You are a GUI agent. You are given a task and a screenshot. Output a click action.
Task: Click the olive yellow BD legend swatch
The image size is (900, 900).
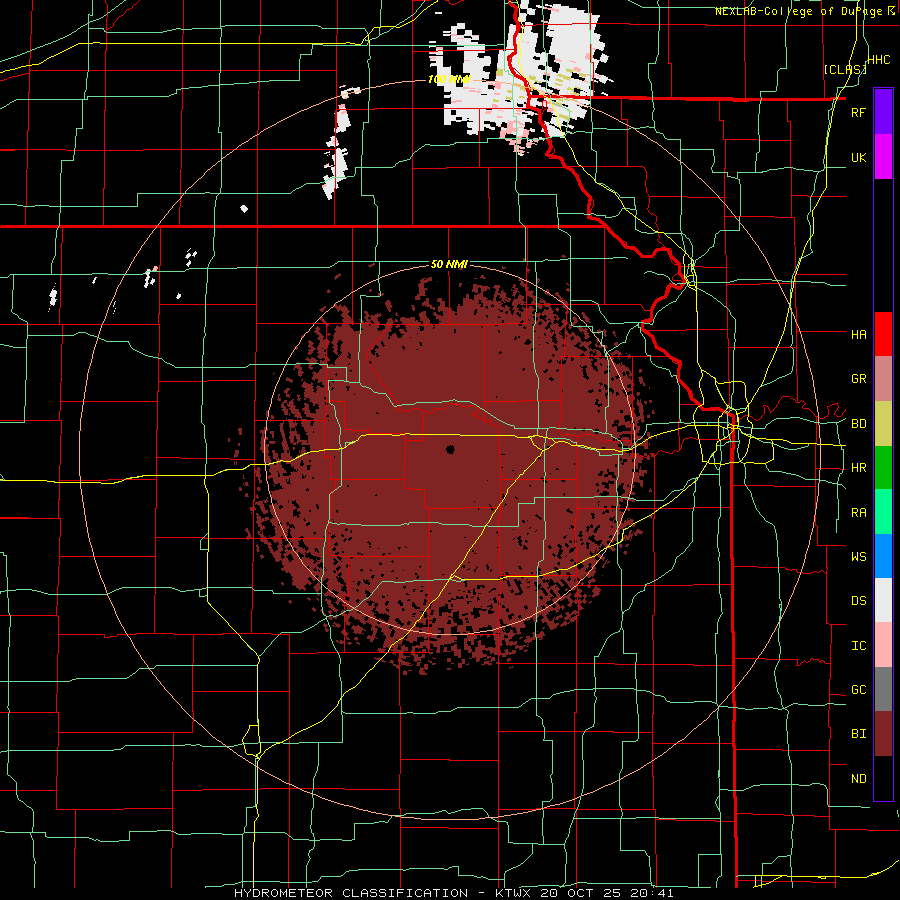tap(883, 424)
